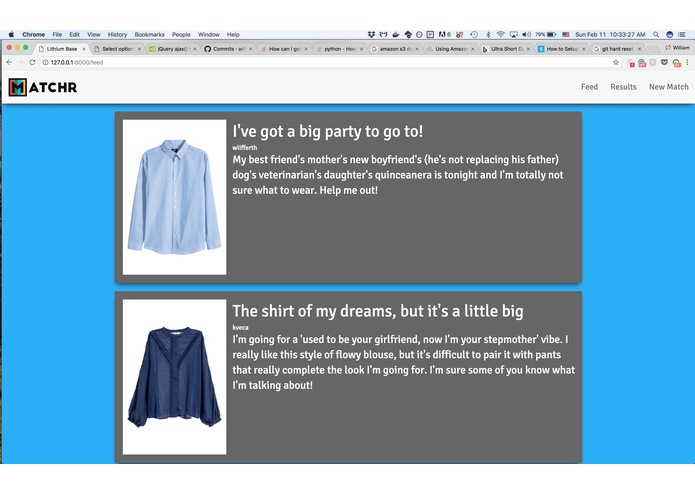The image size is (695, 494).
Task: Open the Apple menu
Action: coord(12,35)
